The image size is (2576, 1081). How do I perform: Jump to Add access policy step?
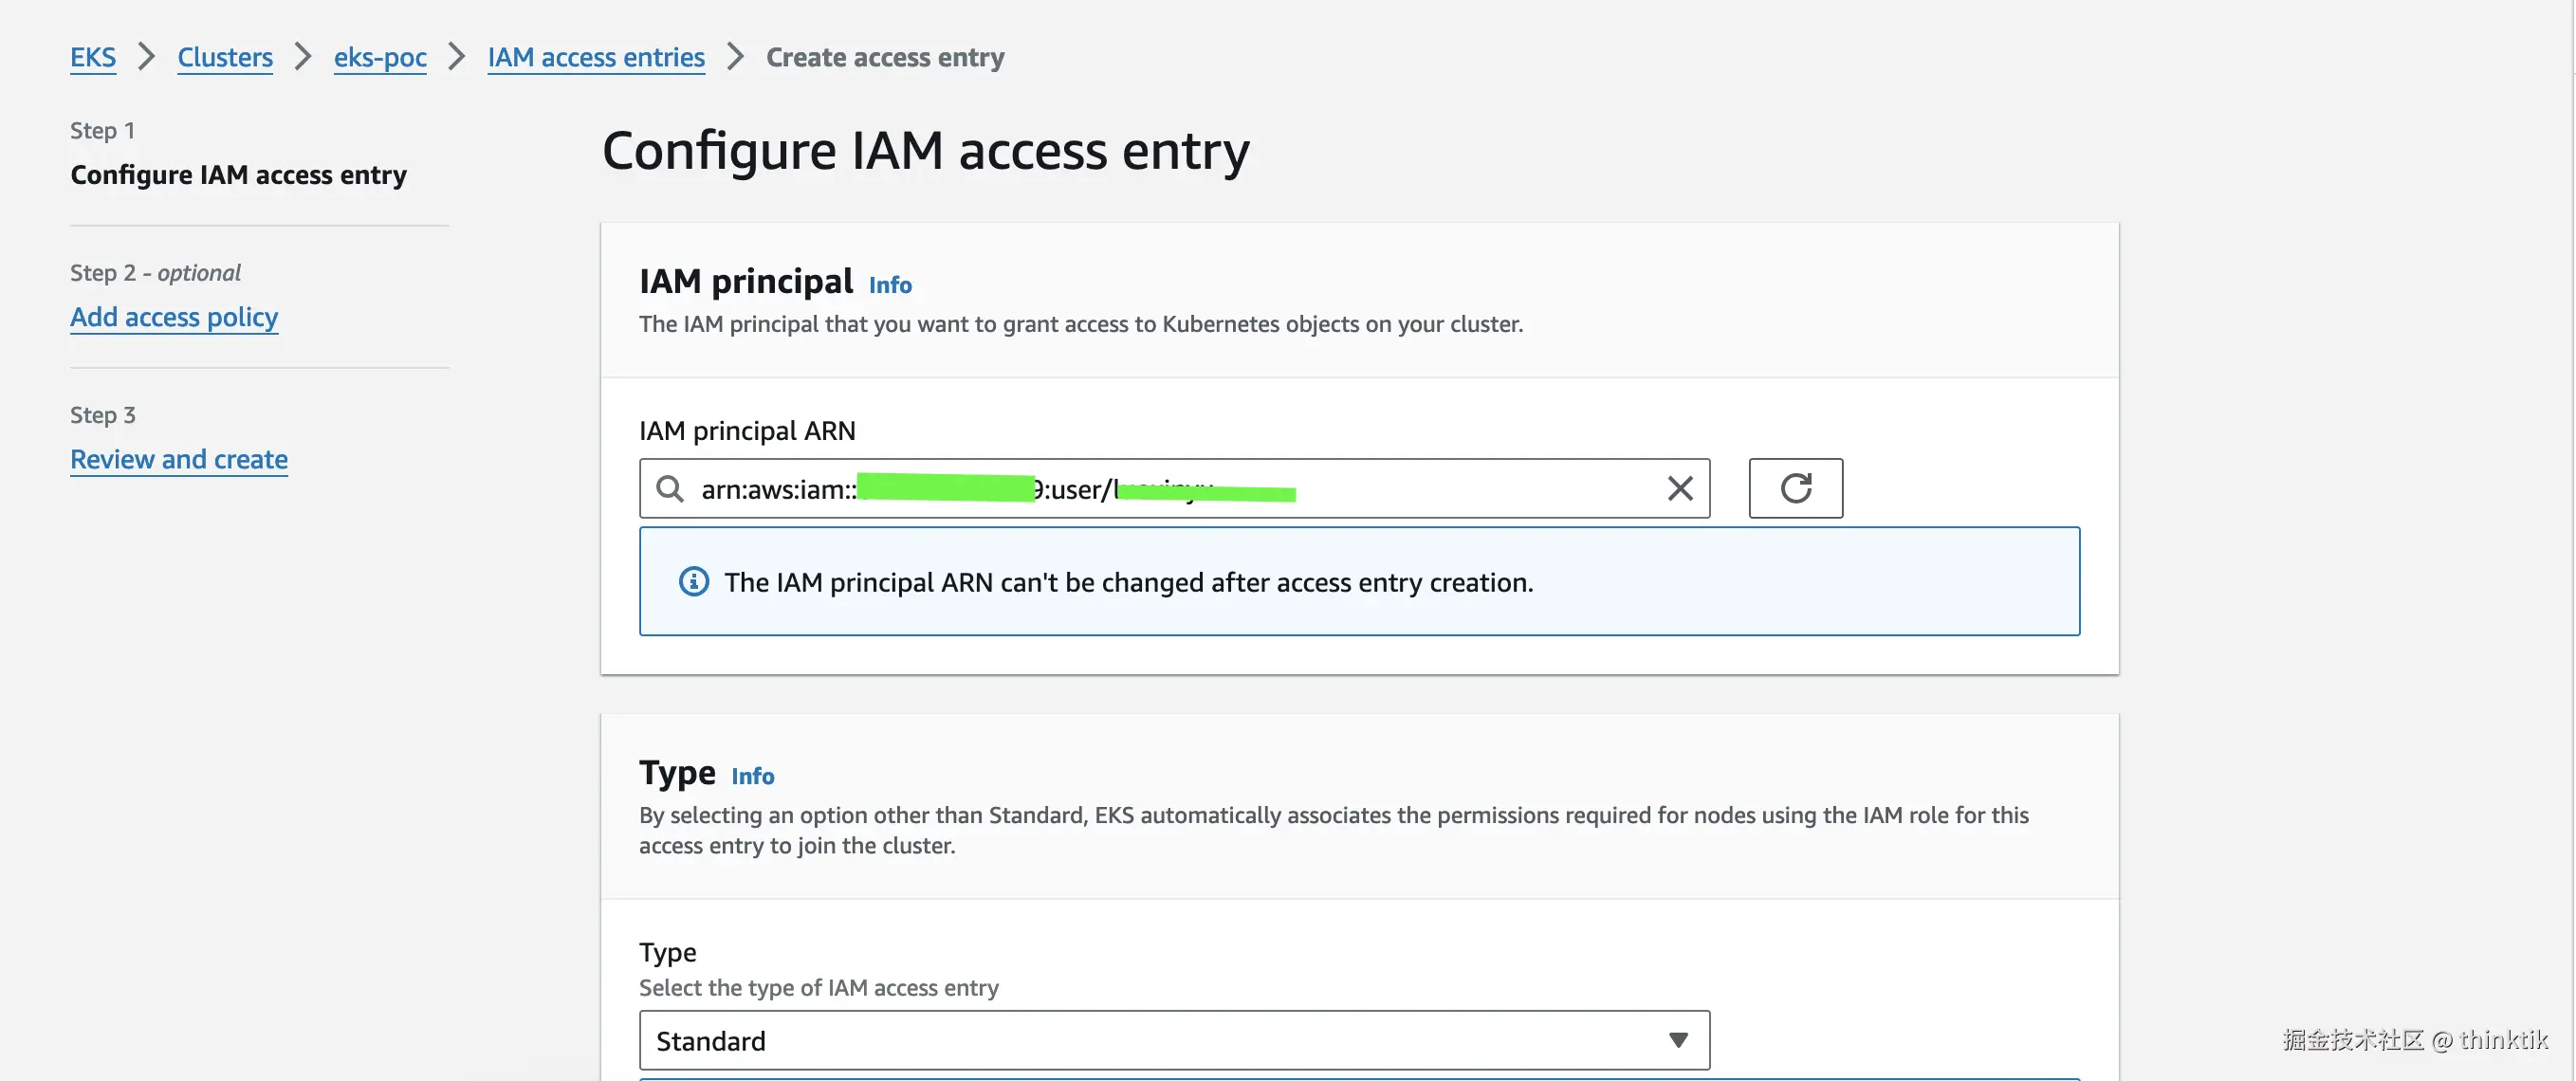[174, 317]
